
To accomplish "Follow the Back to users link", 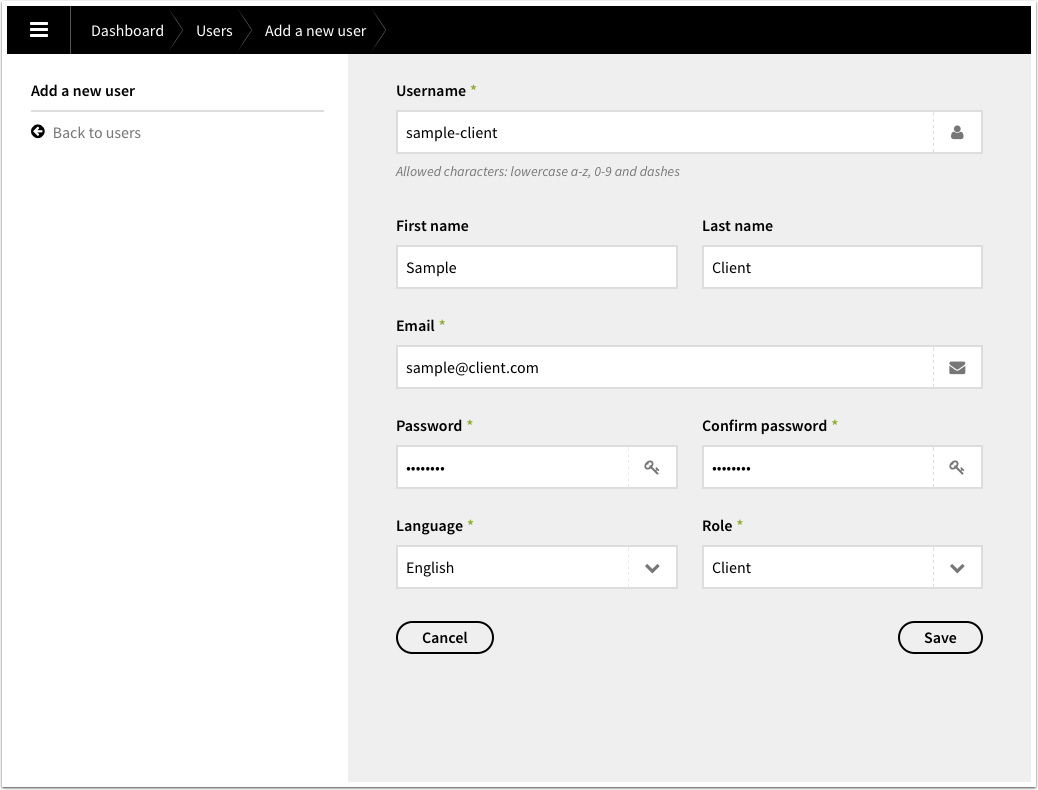I will 97,132.
